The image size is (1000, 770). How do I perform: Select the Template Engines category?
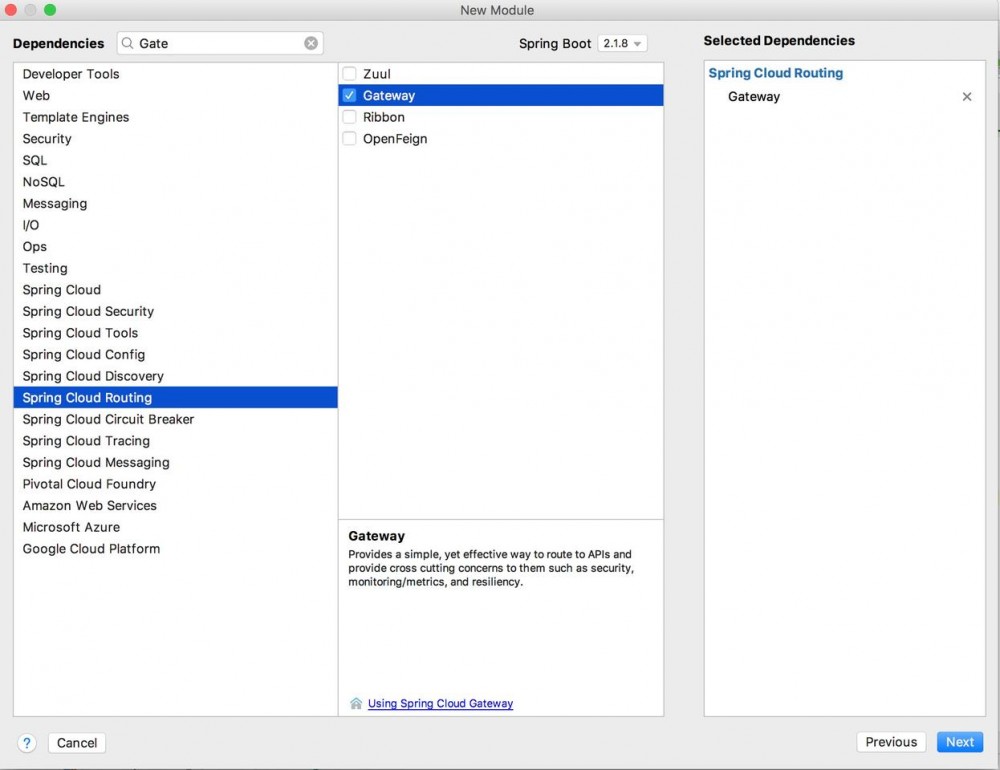175,117
